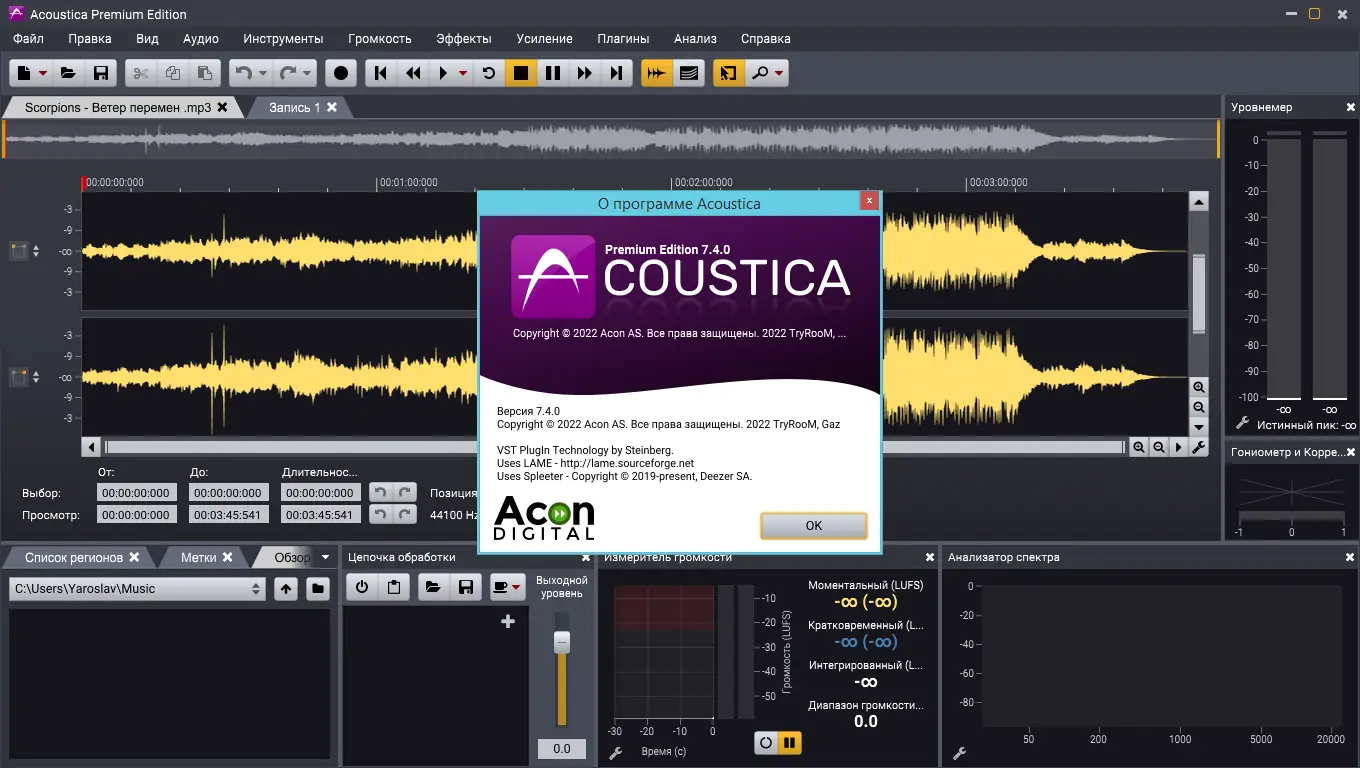This screenshot has width=1360, height=768.
Task: Click OK in the About Acoustica dialog
Action: [813, 525]
